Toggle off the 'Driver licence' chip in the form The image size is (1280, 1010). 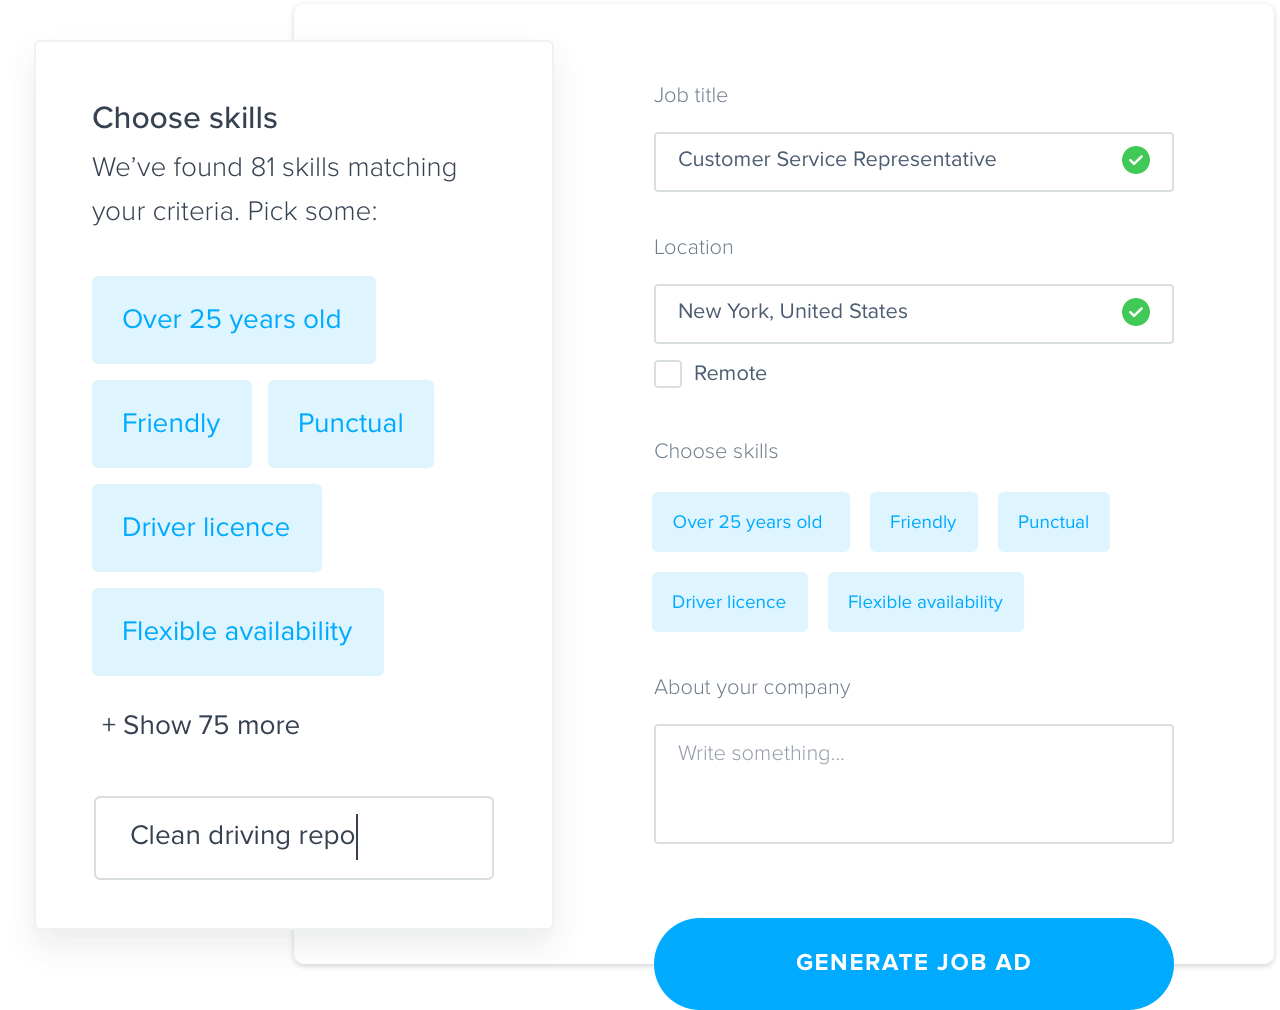click(729, 601)
